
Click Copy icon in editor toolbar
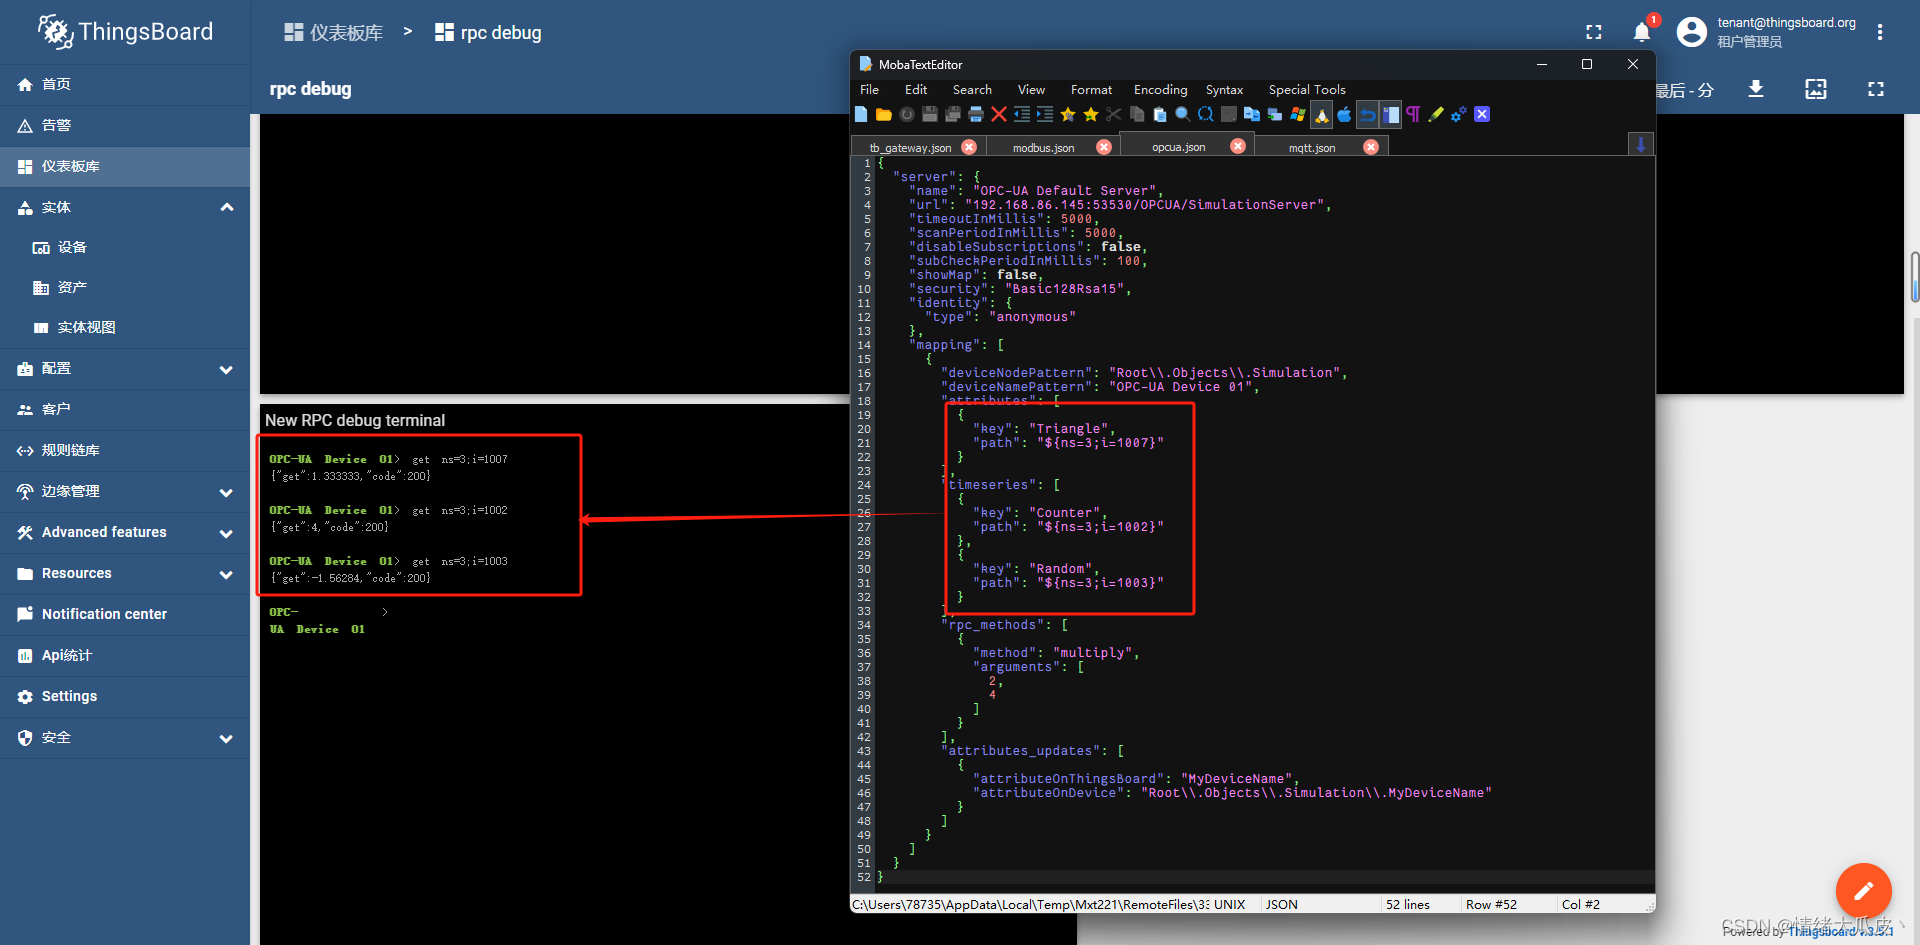point(1137,114)
